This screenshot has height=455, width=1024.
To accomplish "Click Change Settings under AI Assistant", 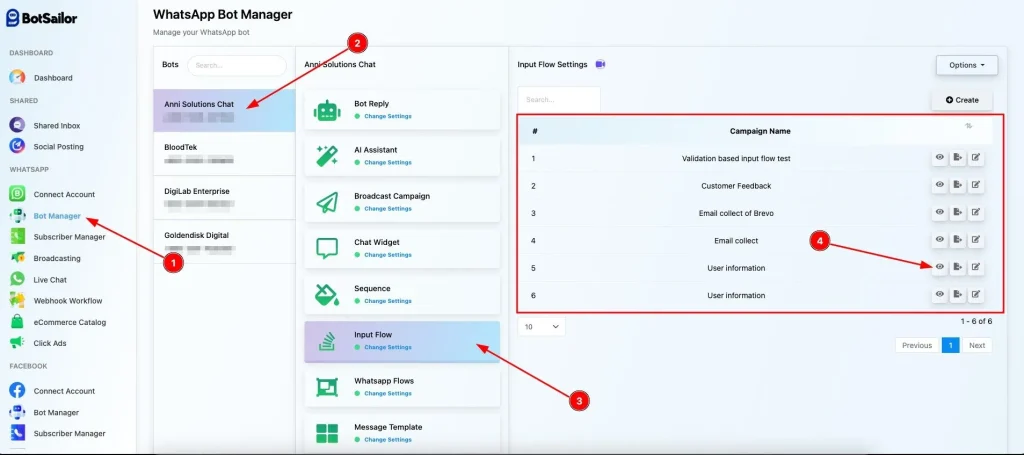I will (387, 163).
